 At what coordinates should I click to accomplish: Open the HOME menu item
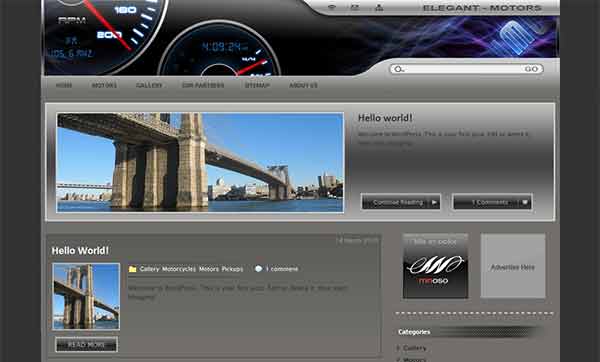pyautogui.click(x=64, y=85)
